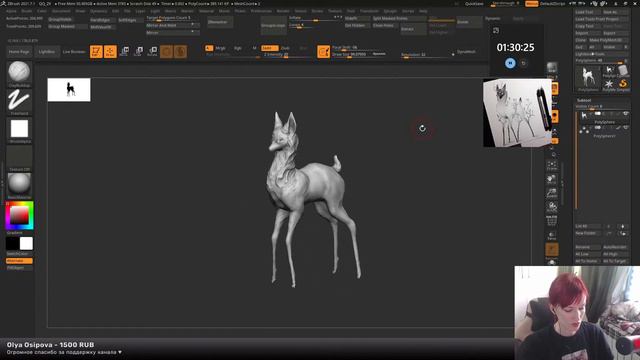The height and width of the screenshot is (360, 640).
Task: Collapse the Subtool palette section
Action: pyautogui.click(x=584, y=100)
